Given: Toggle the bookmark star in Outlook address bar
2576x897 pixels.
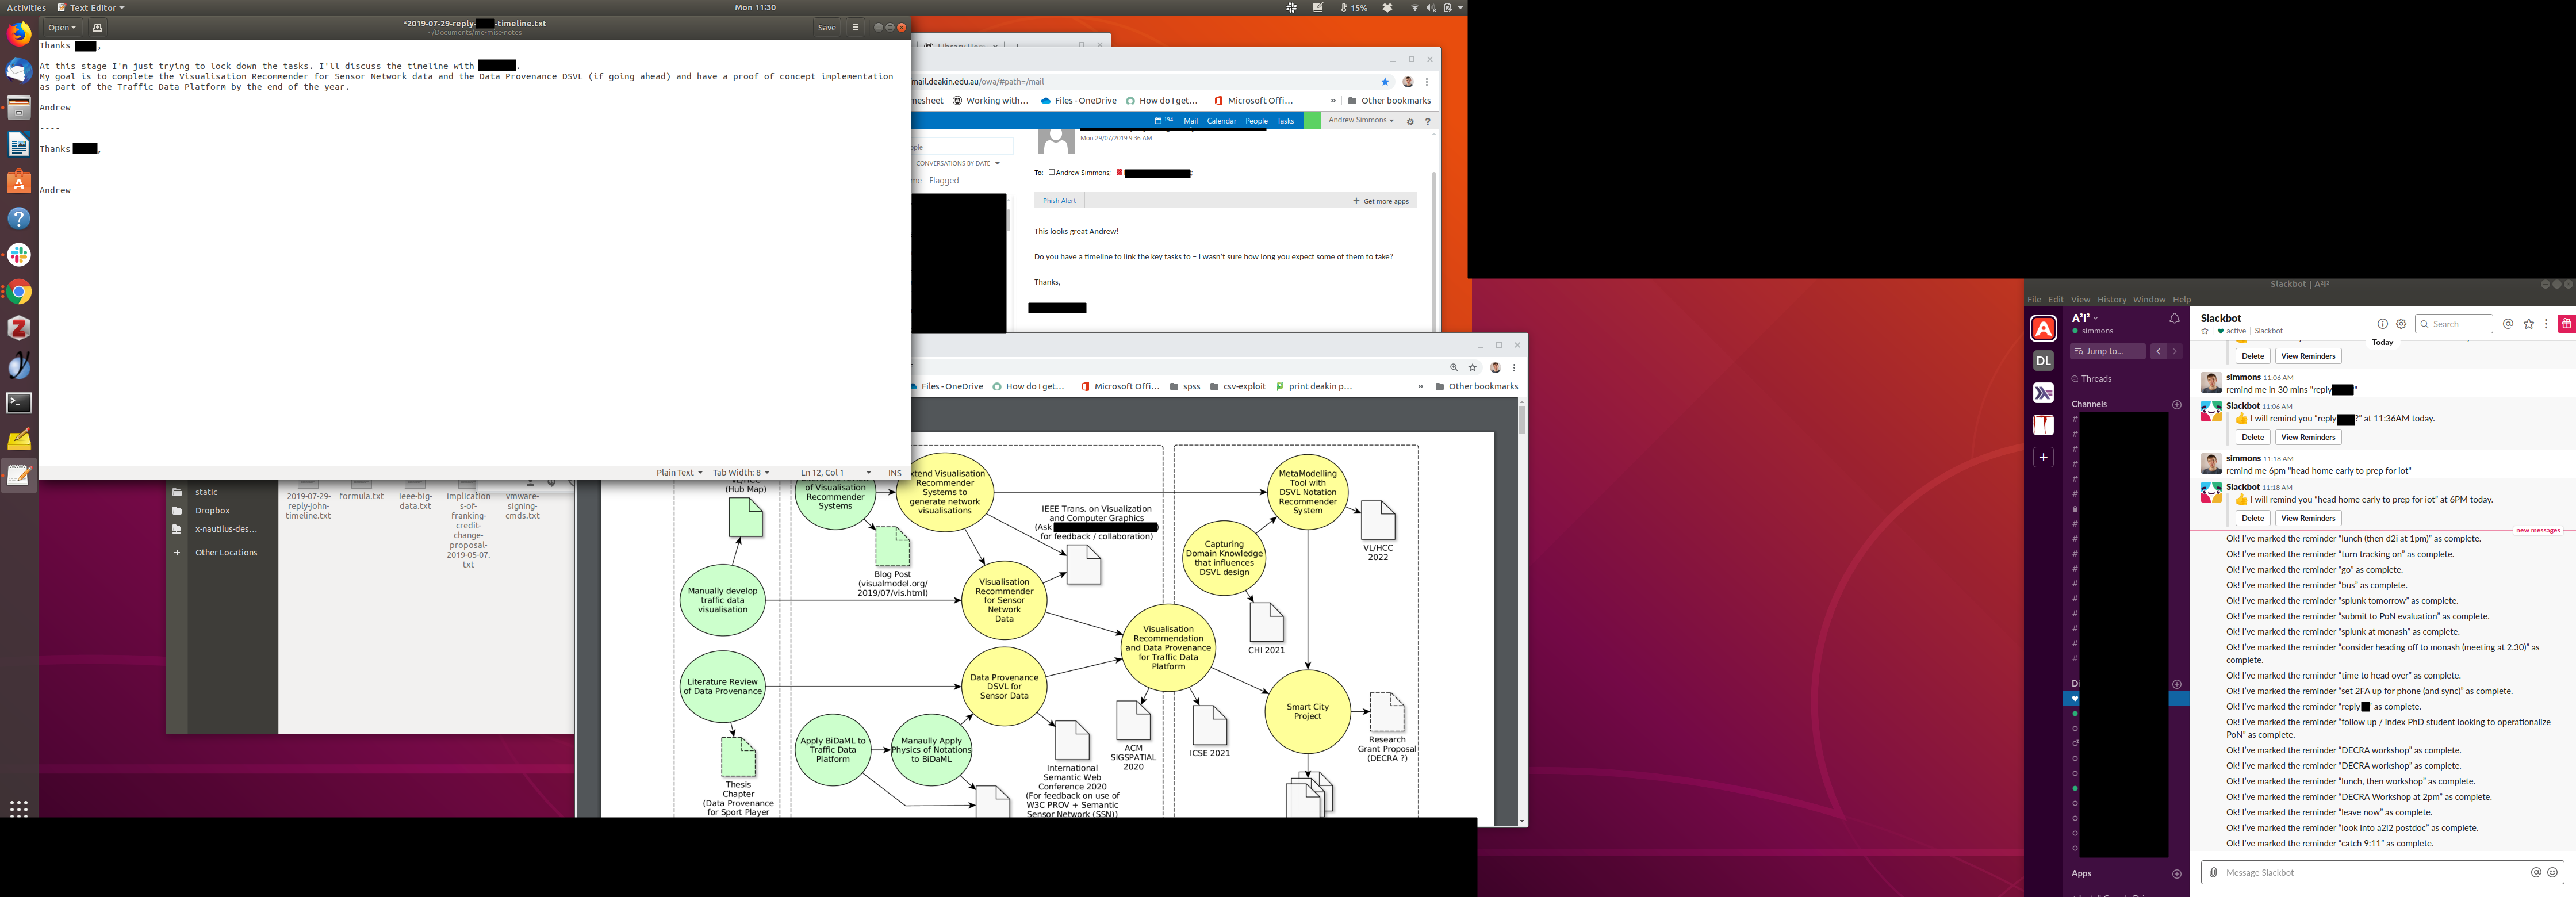Looking at the screenshot, I should (1385, 82).
